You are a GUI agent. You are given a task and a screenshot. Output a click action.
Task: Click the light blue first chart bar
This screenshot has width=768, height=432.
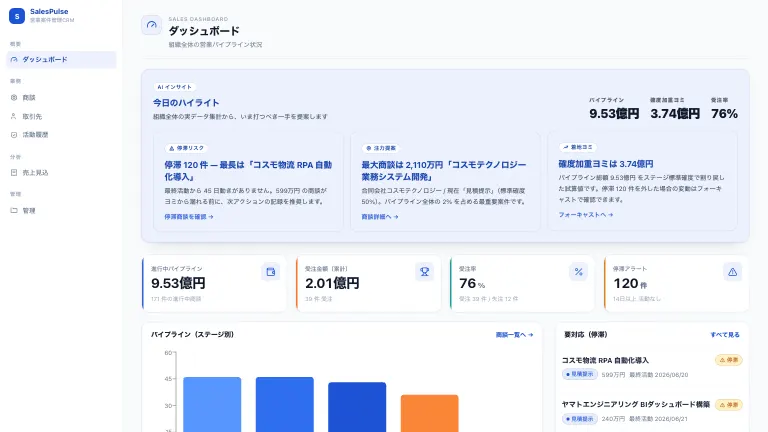212,405
